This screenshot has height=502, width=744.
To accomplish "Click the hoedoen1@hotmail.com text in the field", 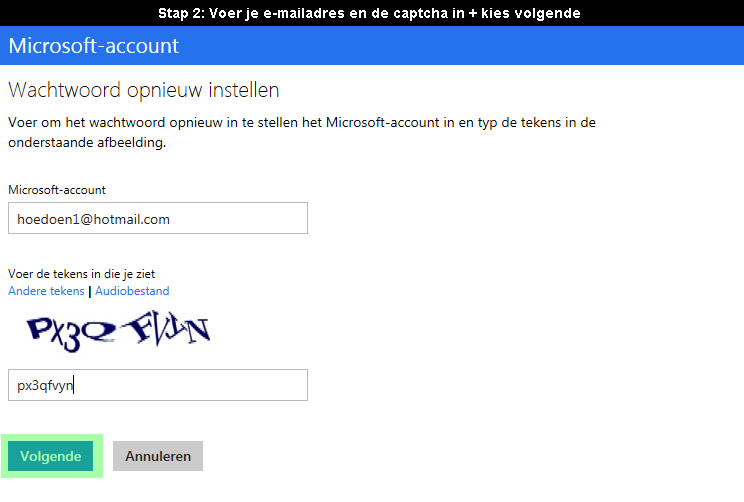I will coord(93,219).
